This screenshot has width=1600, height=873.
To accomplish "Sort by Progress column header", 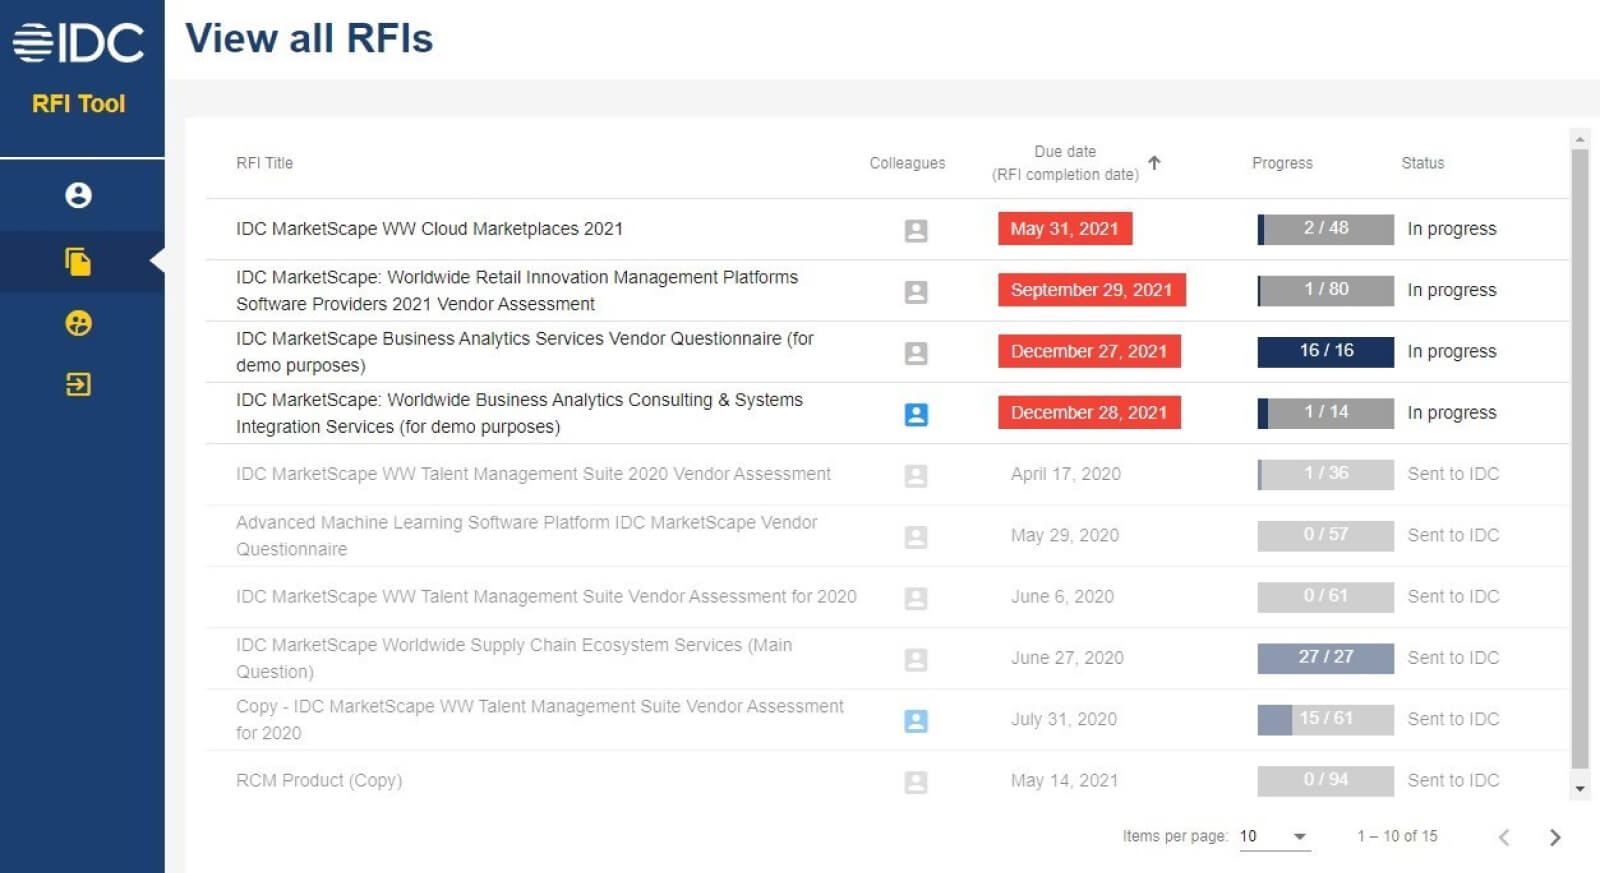I will [1282, 163].
